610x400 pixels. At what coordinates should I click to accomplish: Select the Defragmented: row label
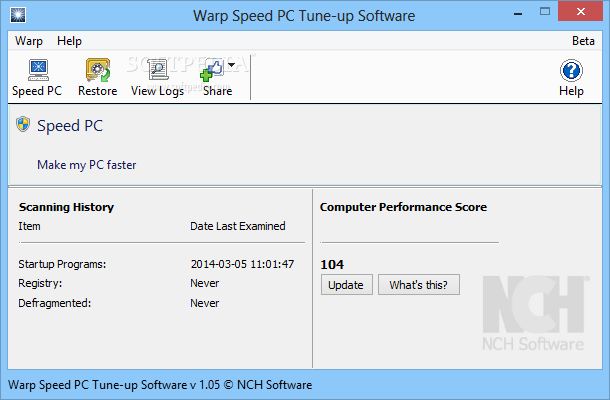click(54, 303)
